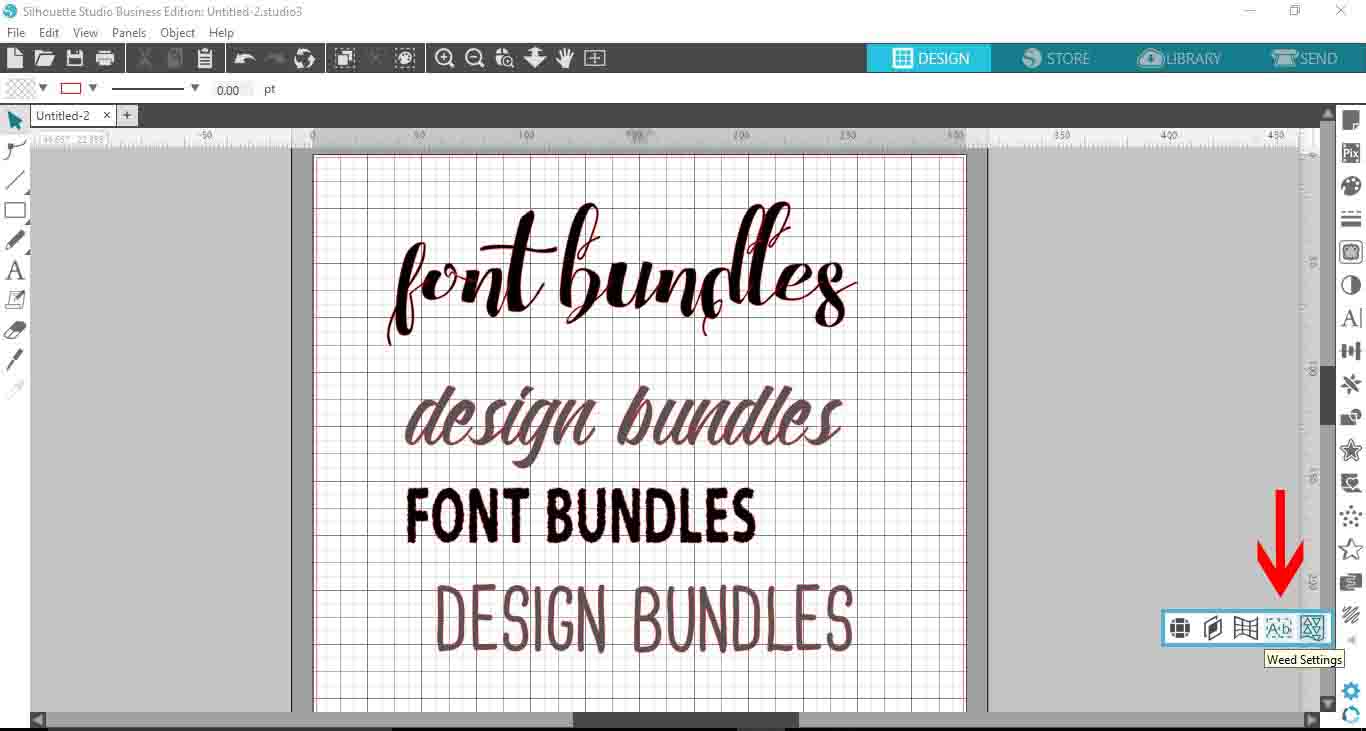Close the Untitled-2 tab
This screenshot has height=731, width=1366.
(107, 116)
